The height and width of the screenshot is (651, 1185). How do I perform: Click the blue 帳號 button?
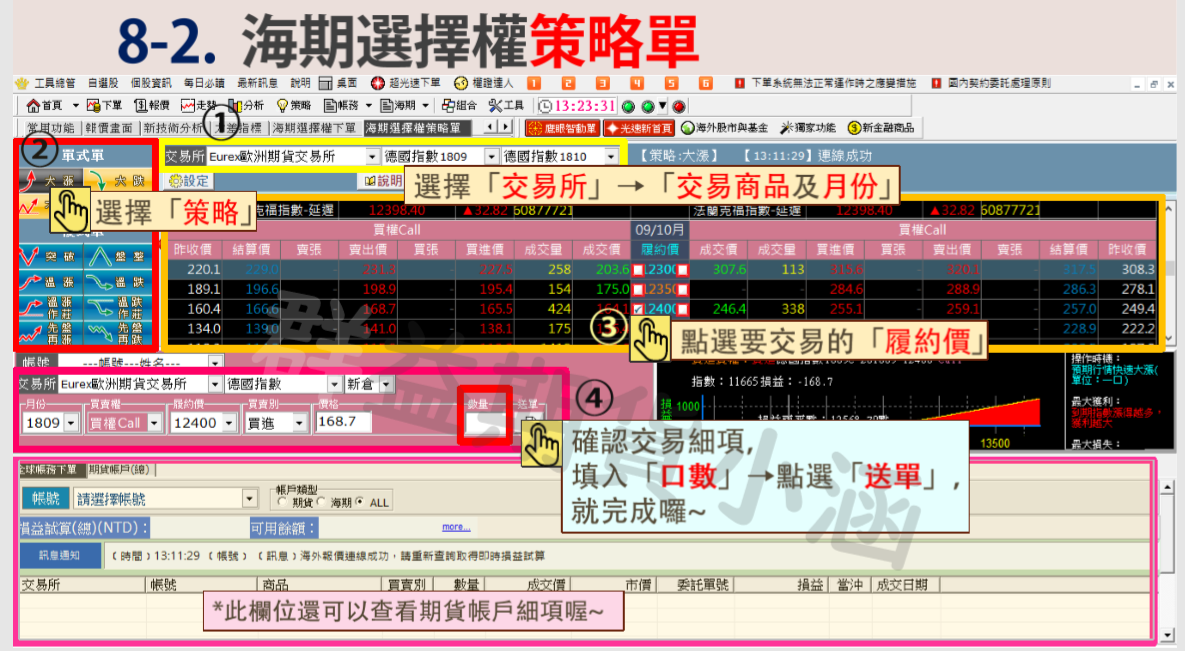(46, 498)
